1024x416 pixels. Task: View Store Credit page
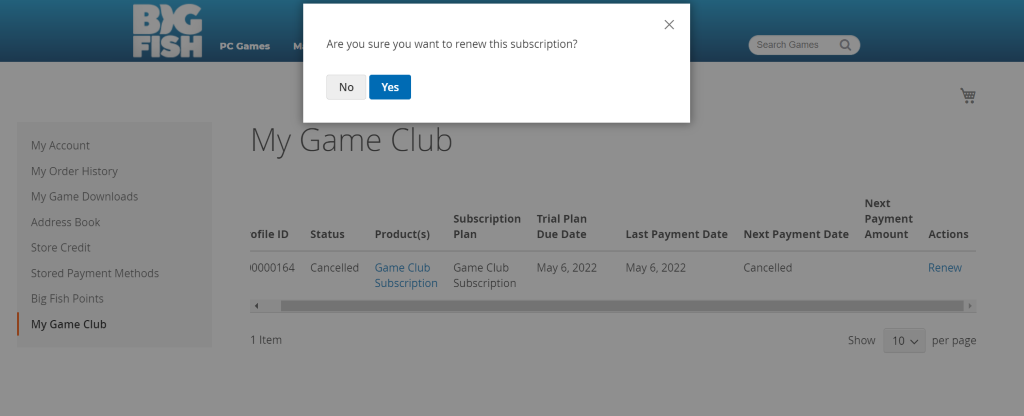point(61,248)
